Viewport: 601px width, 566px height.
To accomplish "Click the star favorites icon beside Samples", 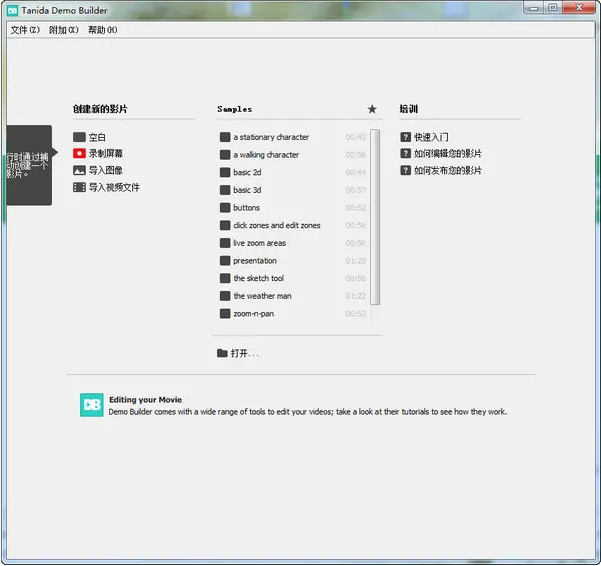I will pyautogui.click(x=372, y=109).
